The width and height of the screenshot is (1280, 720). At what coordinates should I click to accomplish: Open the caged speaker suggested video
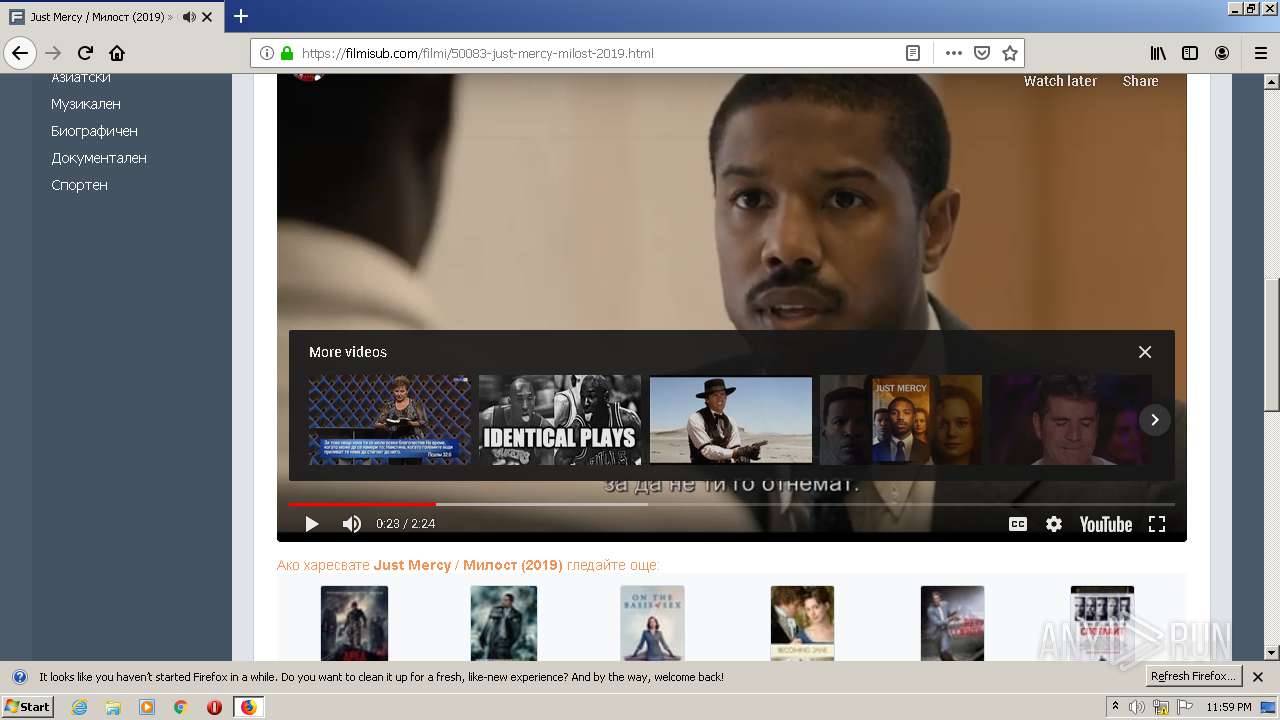pos(390,420)
